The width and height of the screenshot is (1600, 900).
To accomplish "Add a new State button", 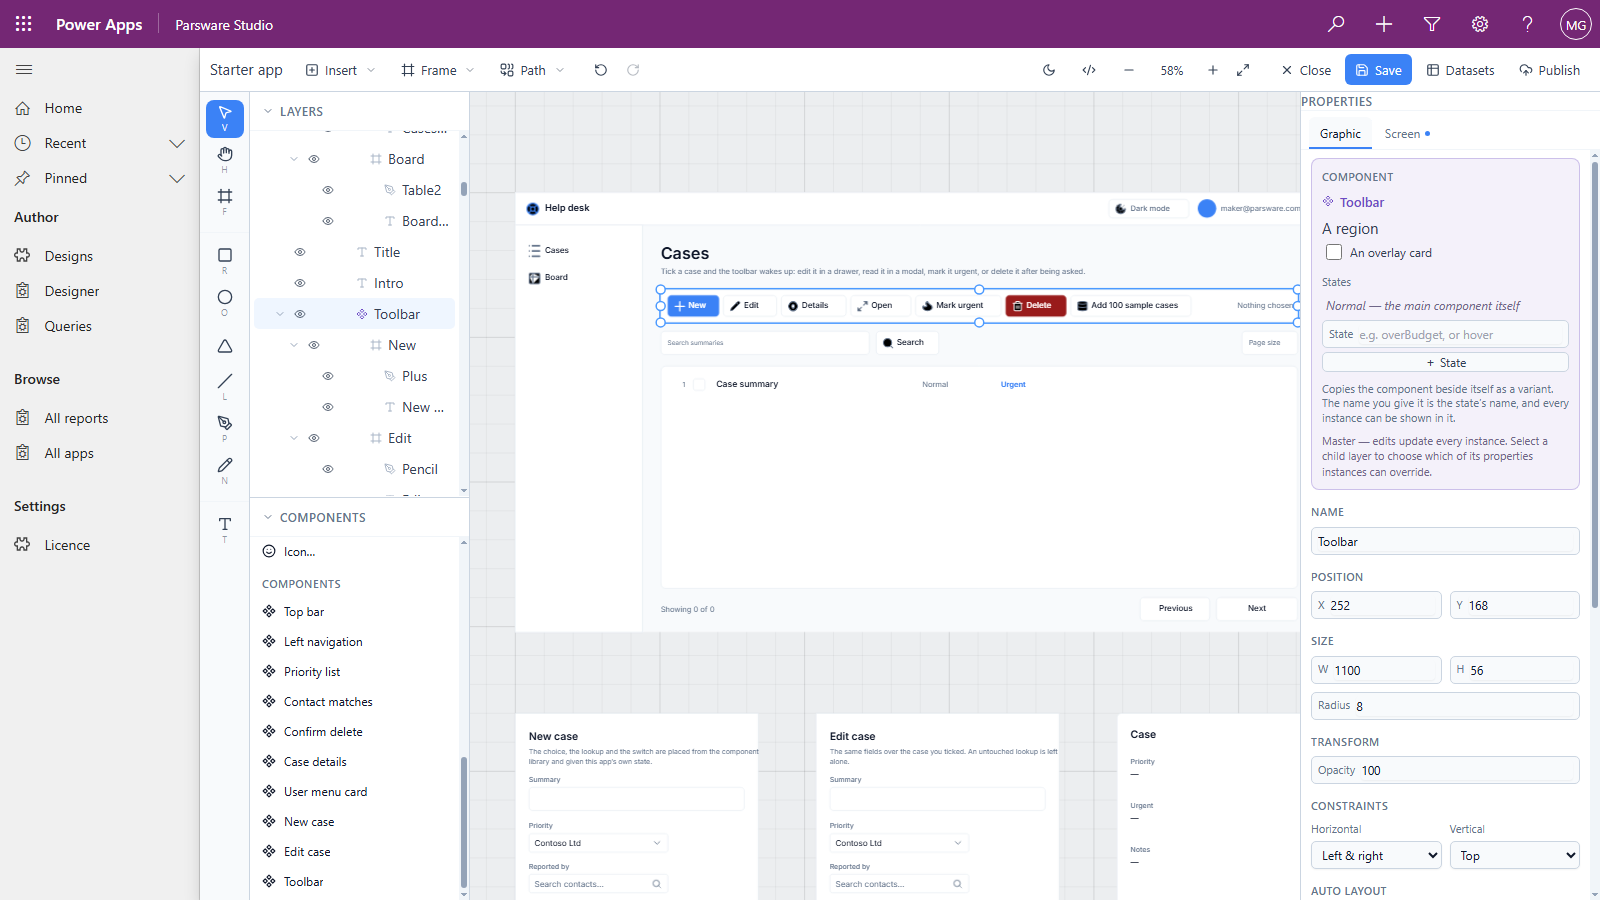I will [1445, 363].
